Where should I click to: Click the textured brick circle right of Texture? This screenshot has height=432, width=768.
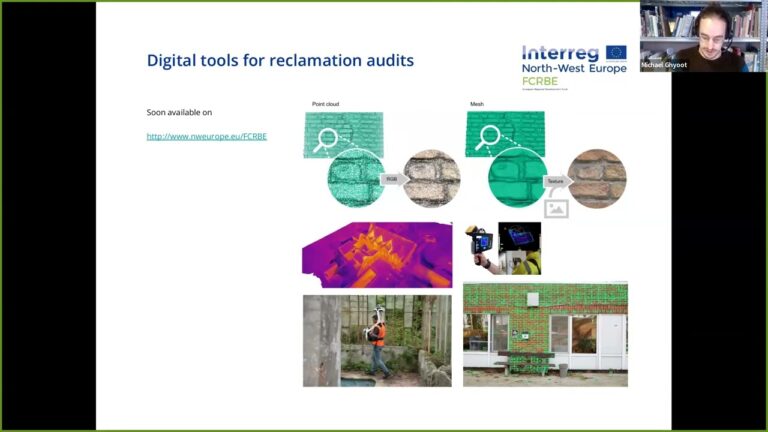point(597,178)
